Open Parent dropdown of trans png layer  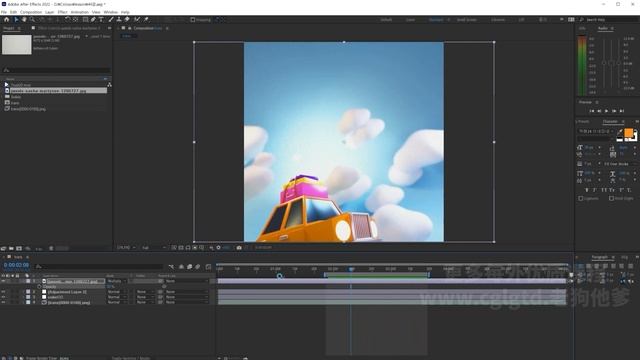pyautogui.click(x=186, y=302)
